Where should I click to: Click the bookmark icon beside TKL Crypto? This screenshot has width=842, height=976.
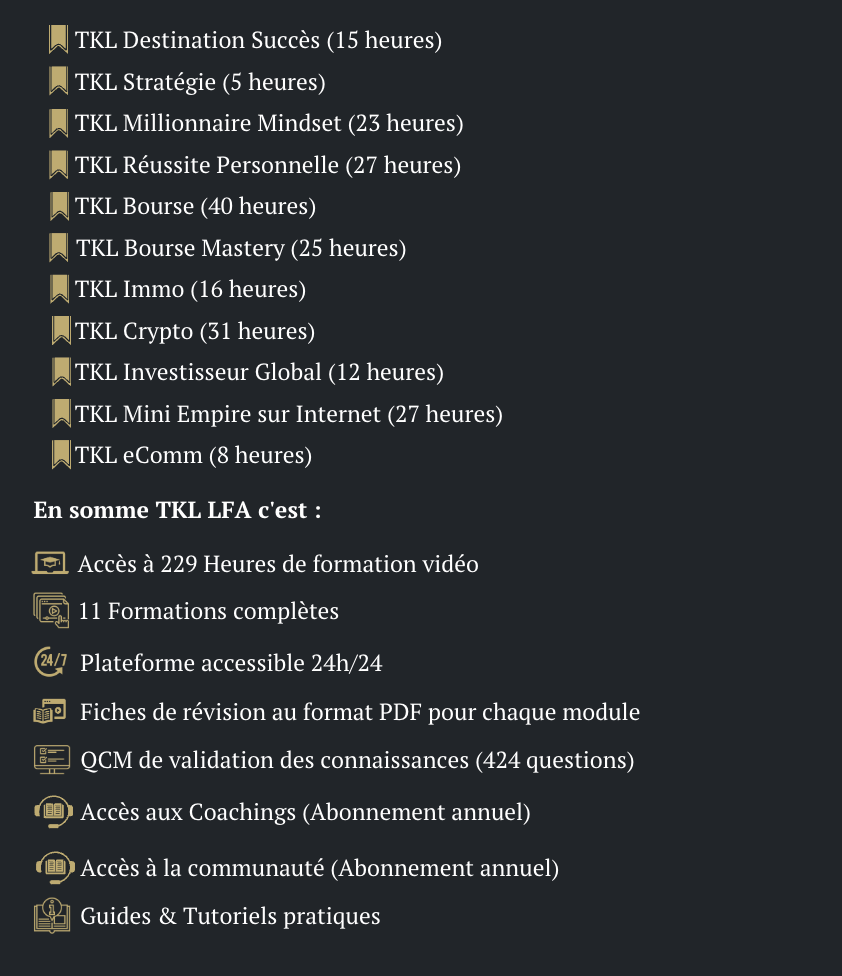coord(61,331)
